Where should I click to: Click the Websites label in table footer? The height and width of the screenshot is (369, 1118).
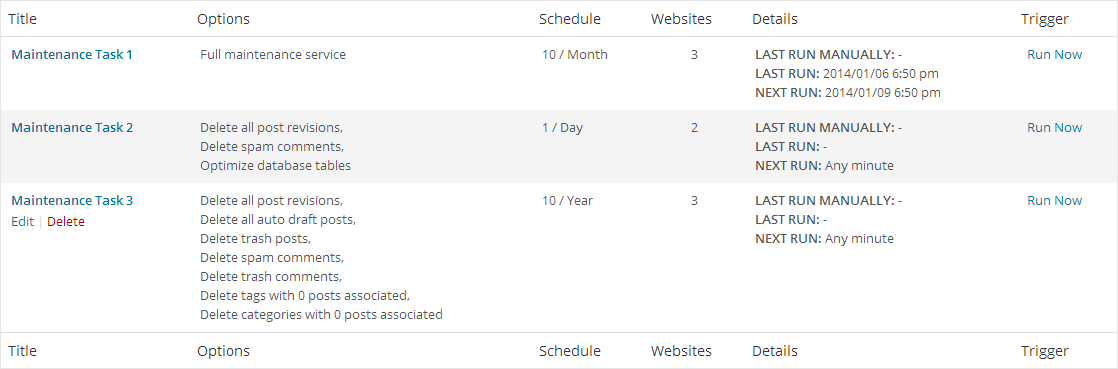(x=681, y=351)
